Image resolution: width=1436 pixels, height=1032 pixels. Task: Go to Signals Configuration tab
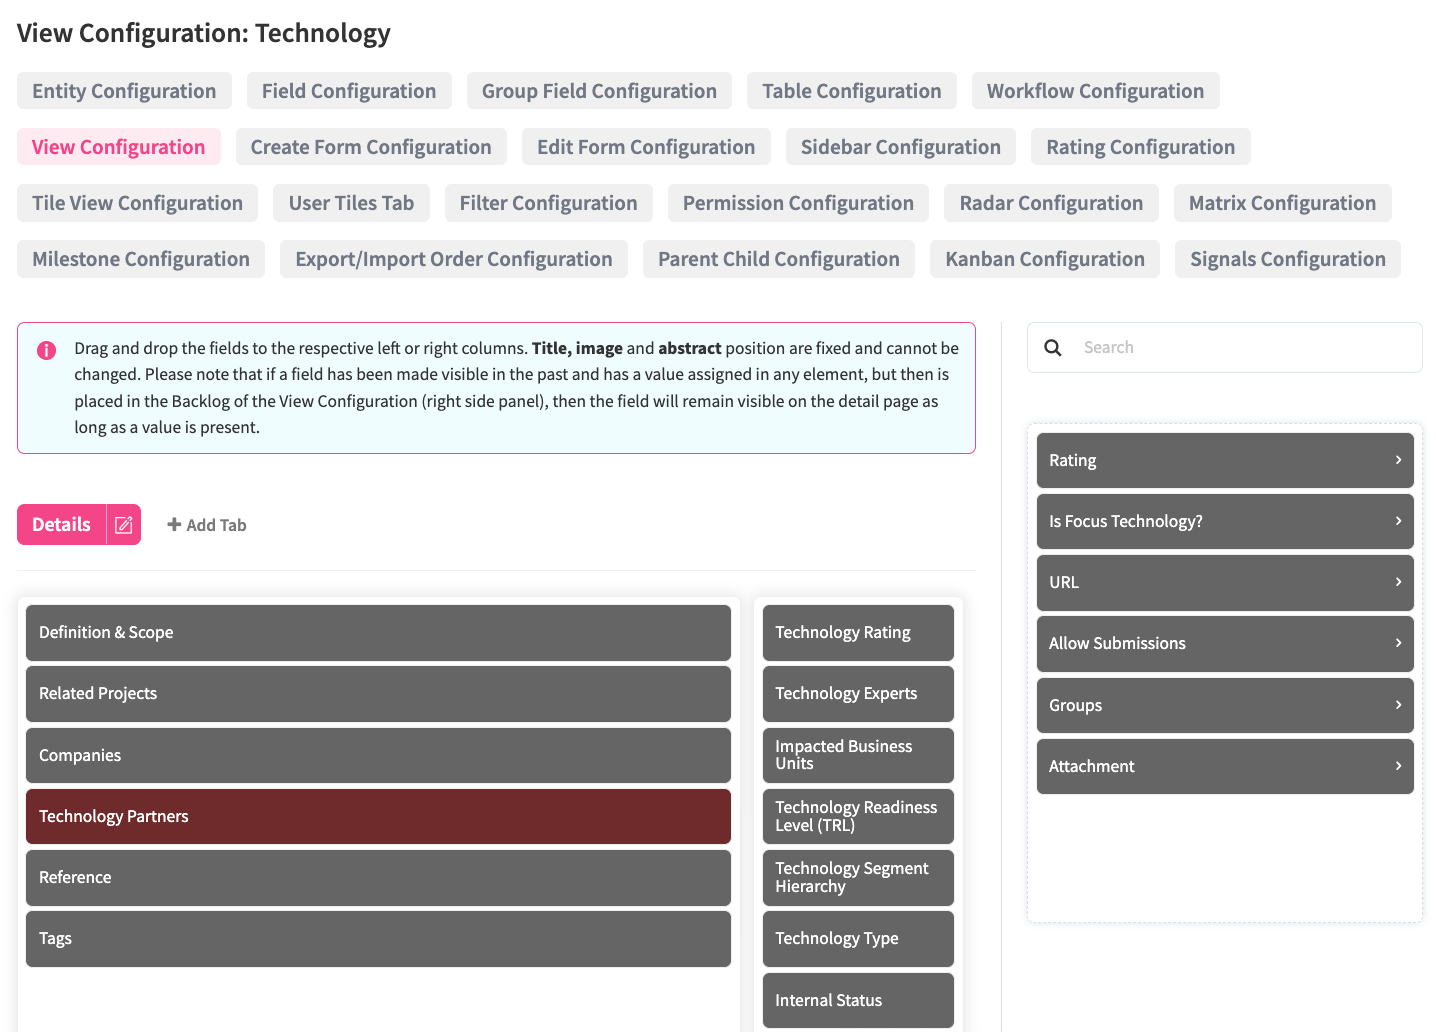click(x=1287, y=259)
